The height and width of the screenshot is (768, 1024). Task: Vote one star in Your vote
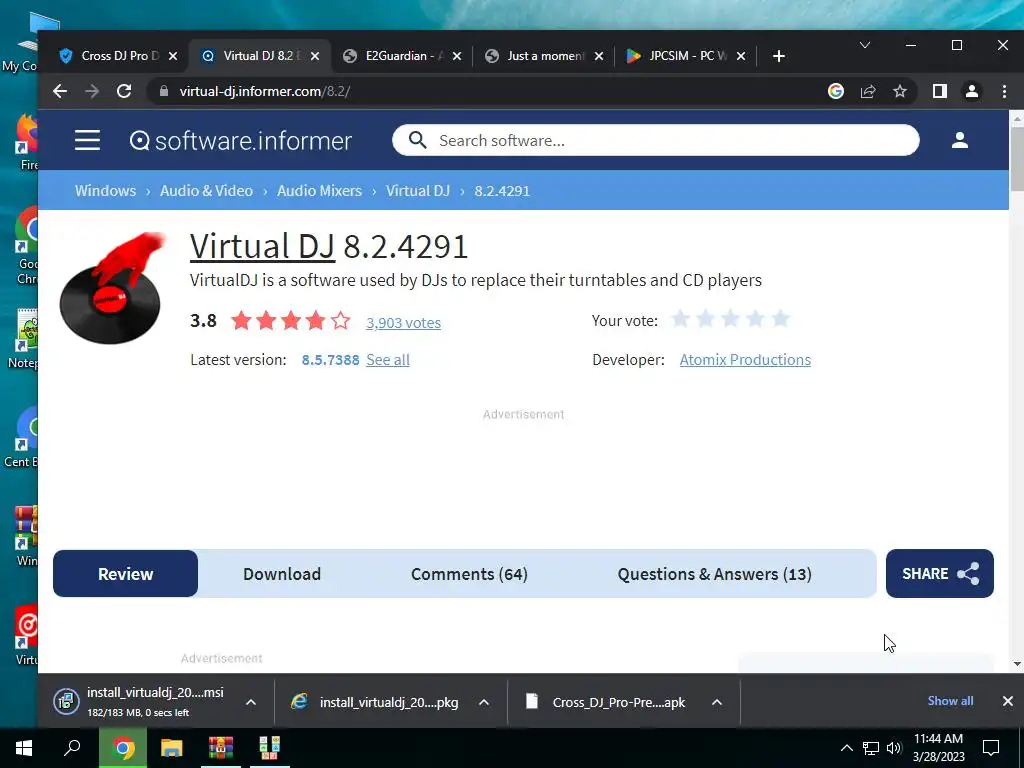681,319
